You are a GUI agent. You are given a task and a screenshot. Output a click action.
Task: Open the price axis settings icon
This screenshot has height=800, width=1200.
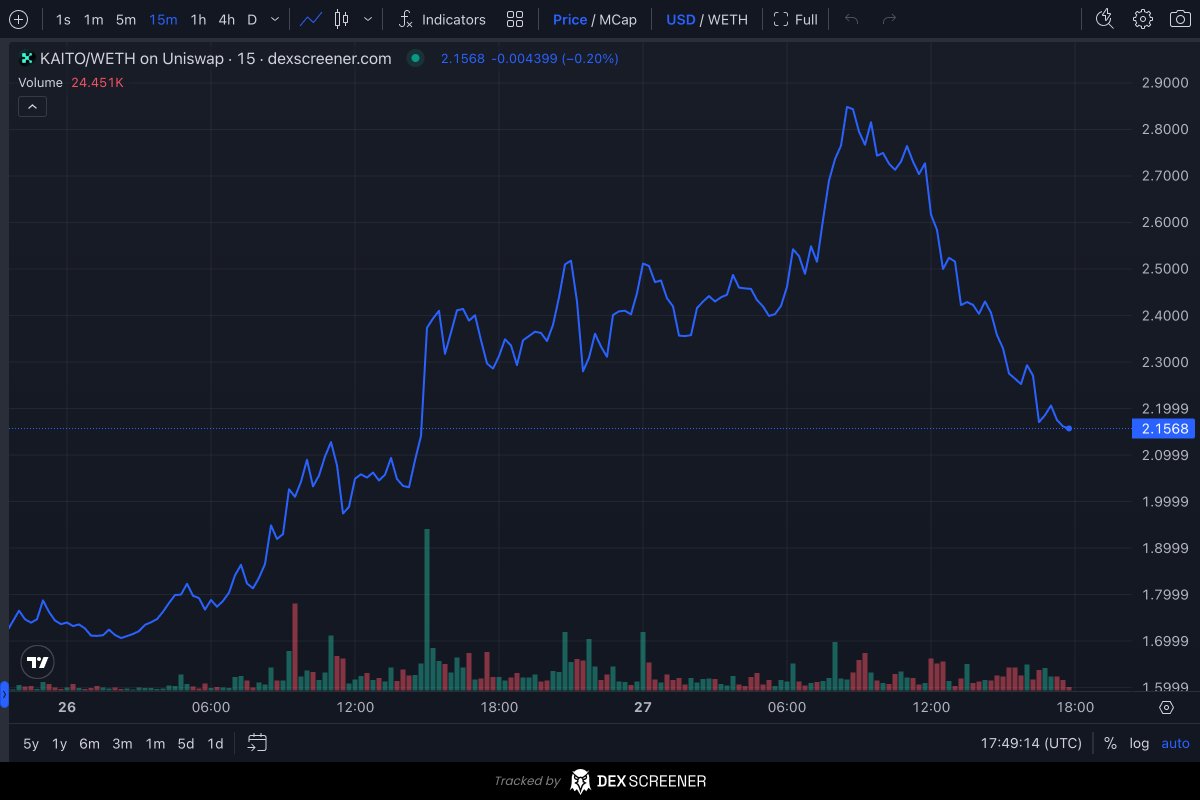tap(1166, 707)
